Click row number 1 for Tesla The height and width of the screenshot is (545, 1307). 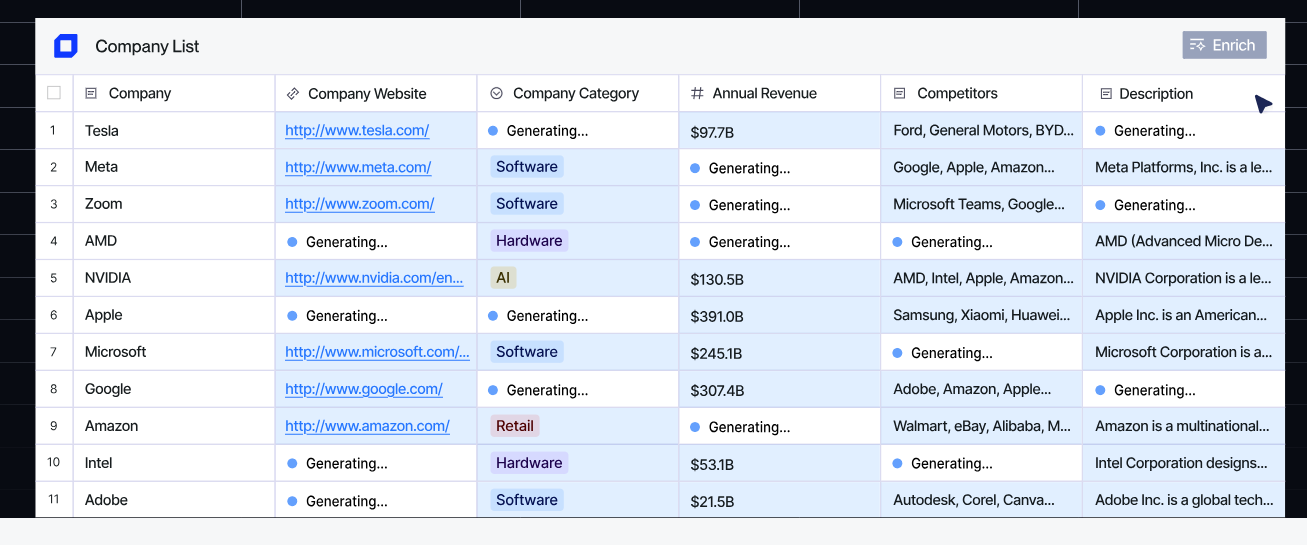tap(54, 130)
